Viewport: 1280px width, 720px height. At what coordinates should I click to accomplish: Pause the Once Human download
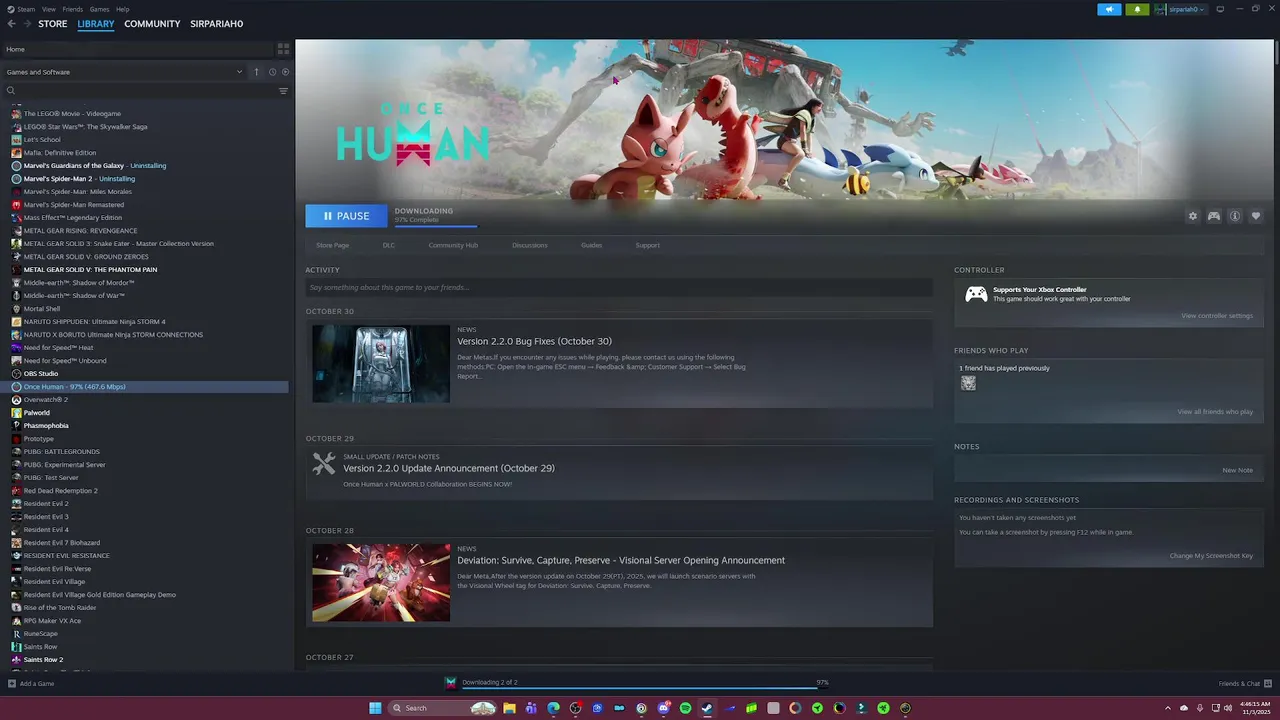(346, 216)
